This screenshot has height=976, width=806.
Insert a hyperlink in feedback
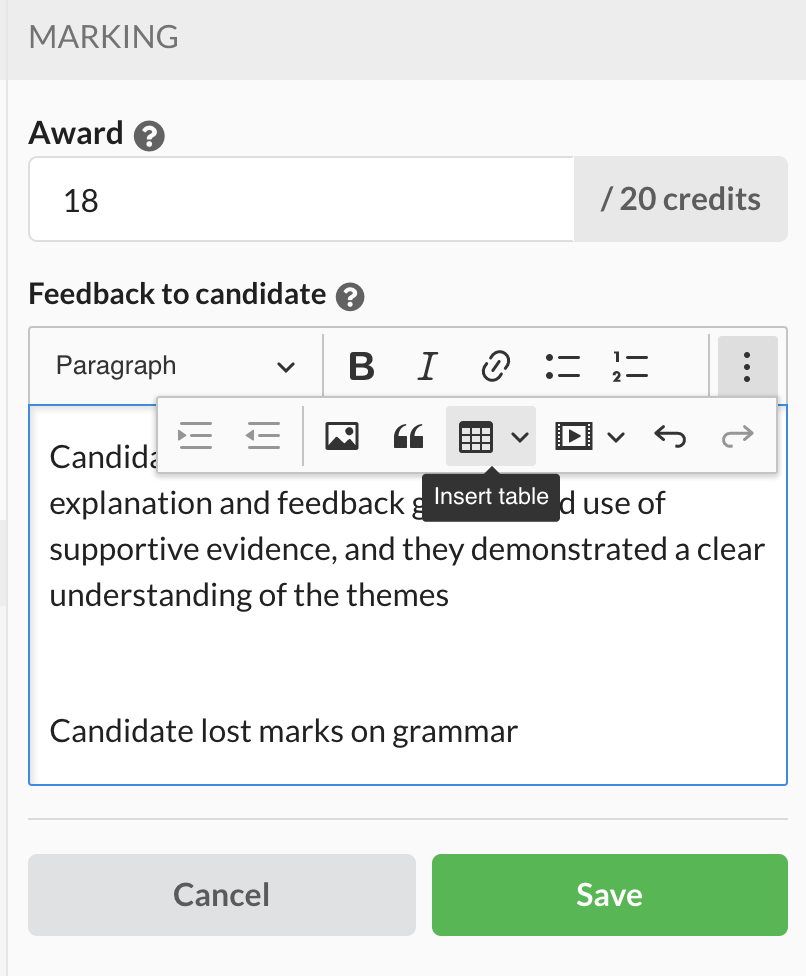[495, 366]
